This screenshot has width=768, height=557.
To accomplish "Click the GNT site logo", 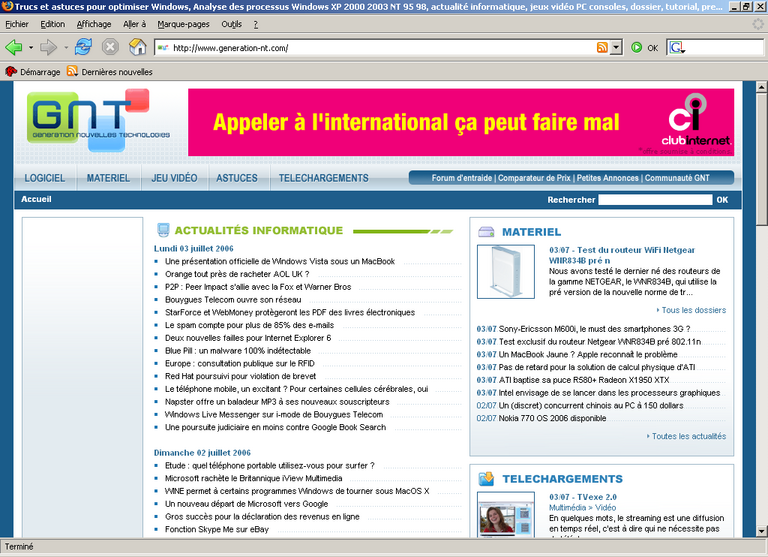I will 98,120.
